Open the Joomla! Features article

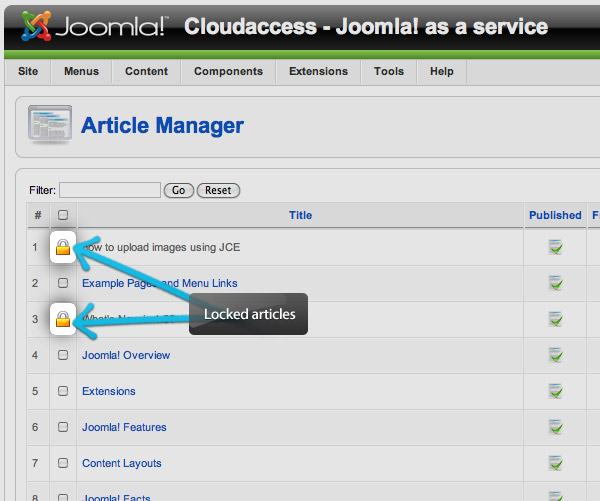(x=124, y=427)
